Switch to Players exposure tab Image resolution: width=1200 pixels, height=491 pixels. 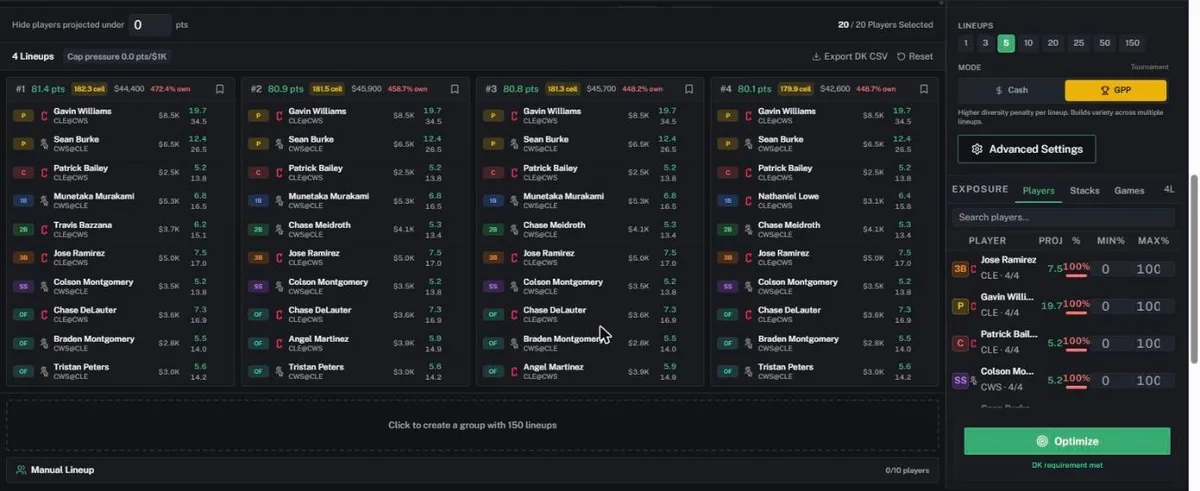pyautogui.click(x=1038, y=190)
